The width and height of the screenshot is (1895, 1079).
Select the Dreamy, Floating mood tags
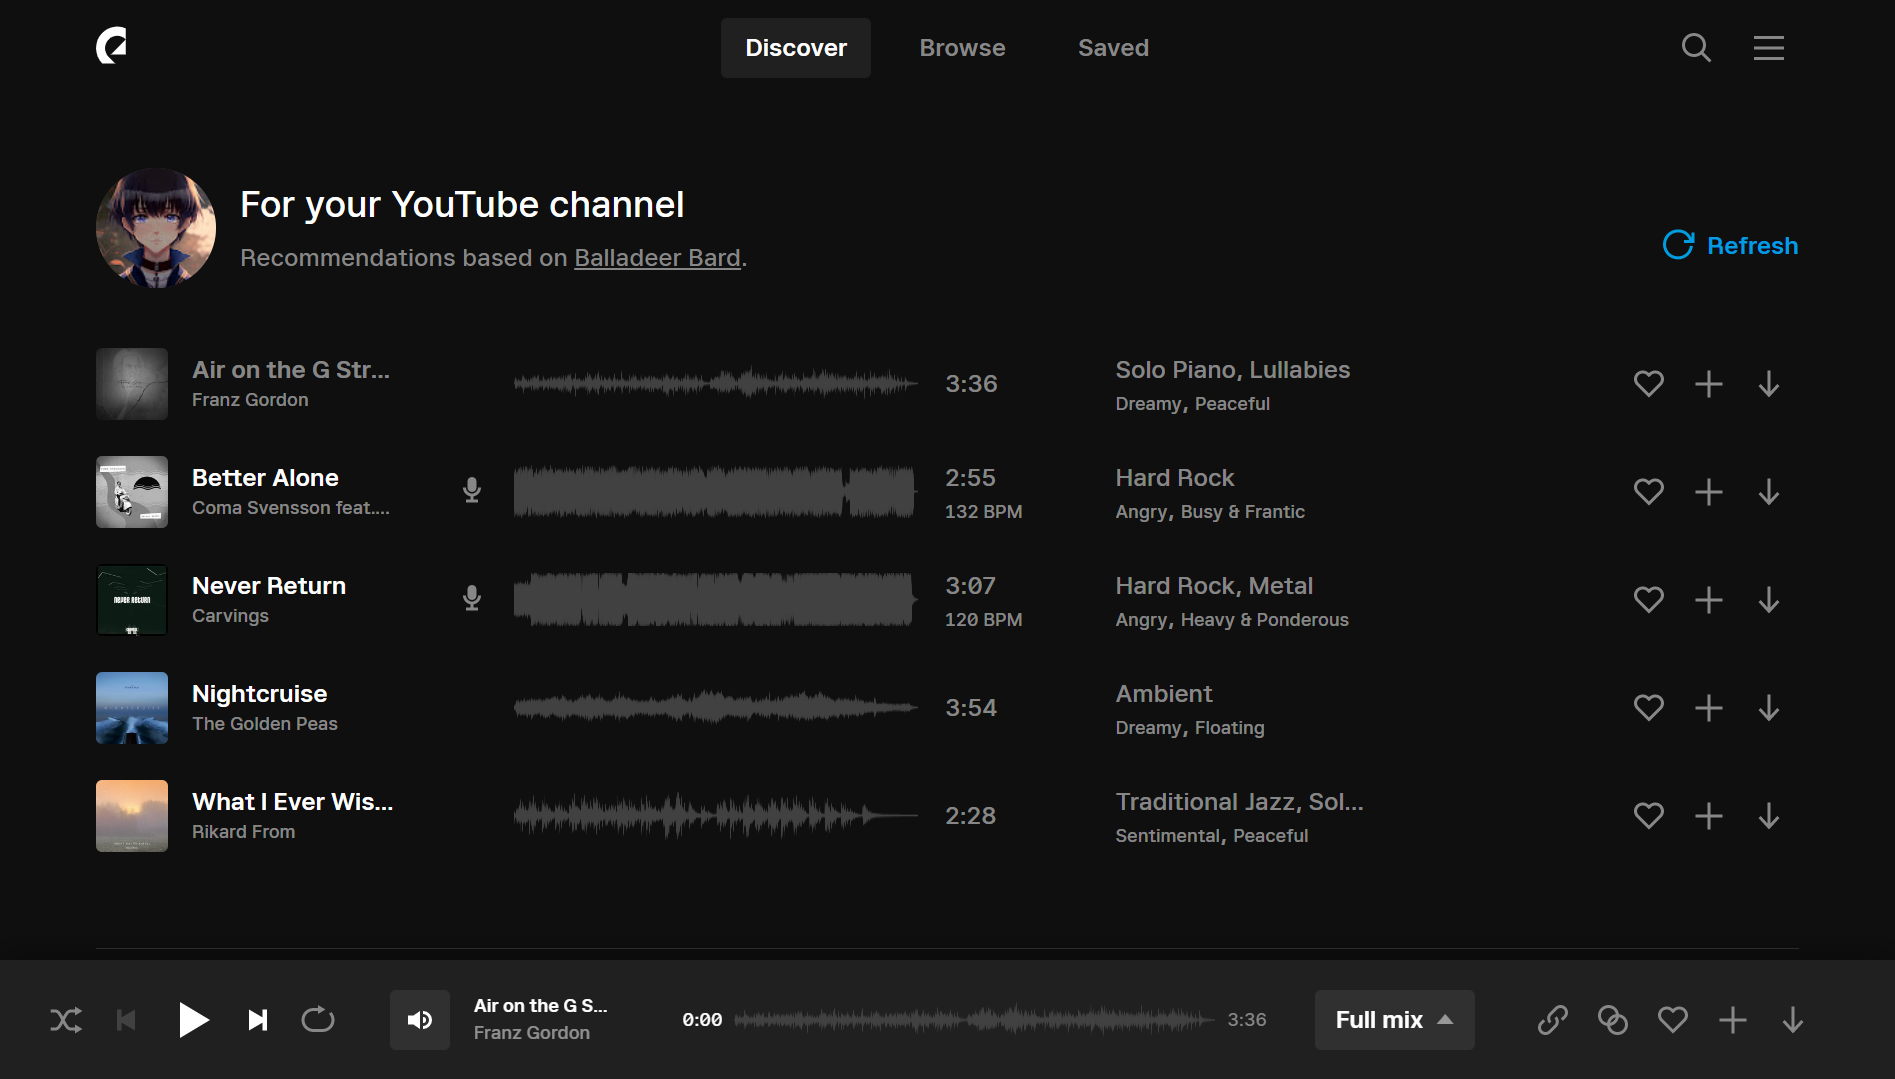point(1190,728)
